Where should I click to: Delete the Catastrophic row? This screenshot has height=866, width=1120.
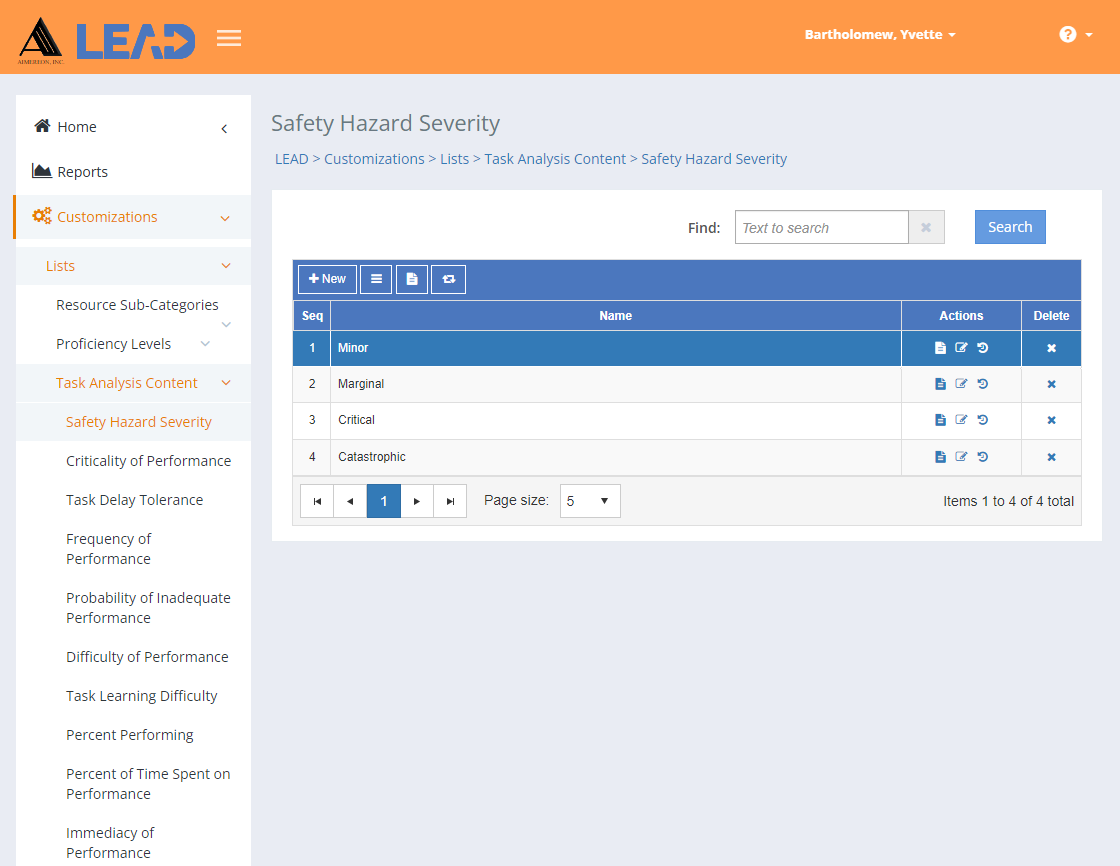coord(1051,457)
